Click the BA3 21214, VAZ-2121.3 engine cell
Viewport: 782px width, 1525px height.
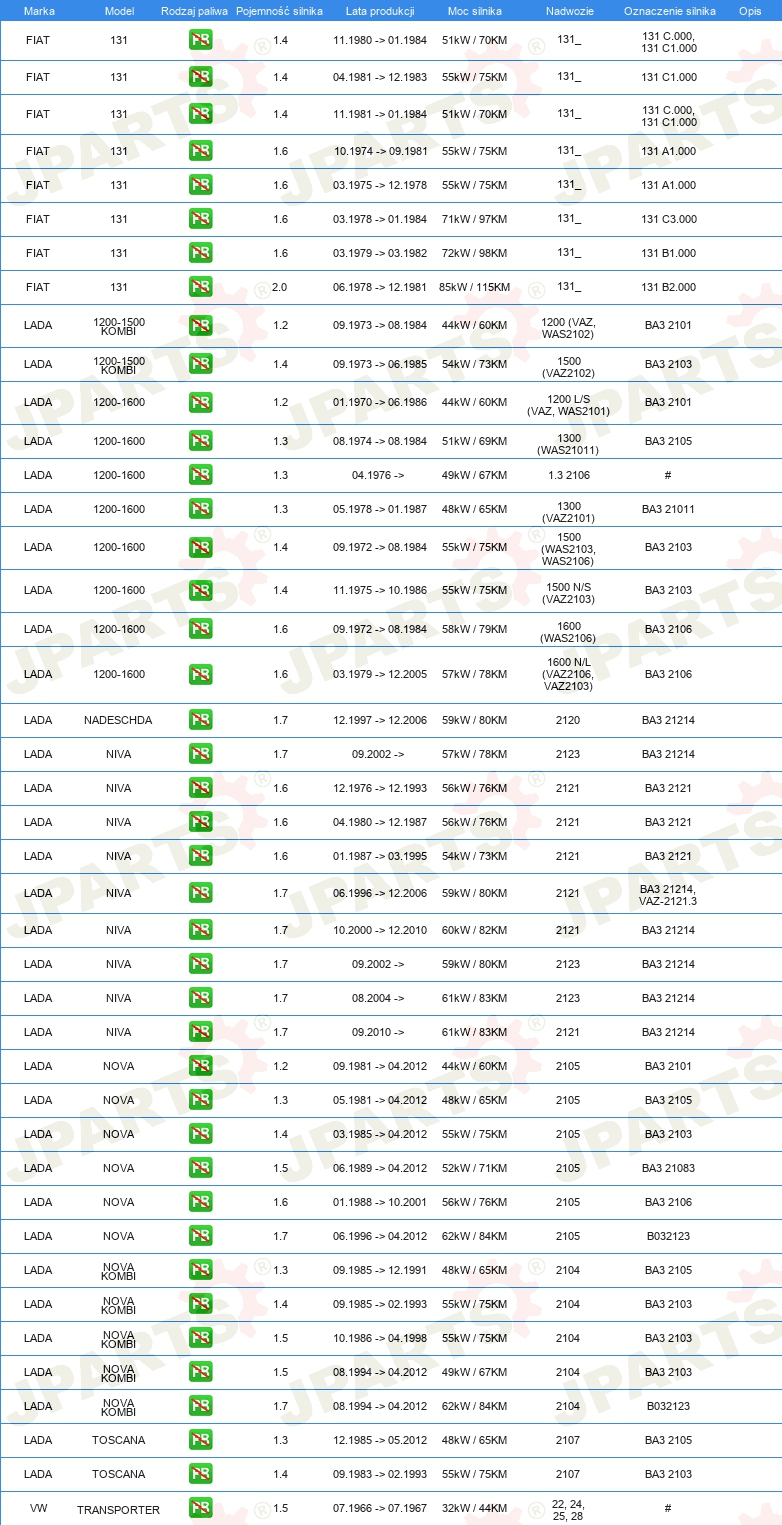click(668, 895)
